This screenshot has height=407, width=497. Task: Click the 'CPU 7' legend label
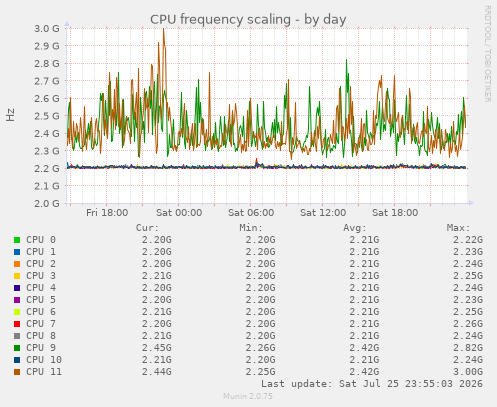pos(41,324)
